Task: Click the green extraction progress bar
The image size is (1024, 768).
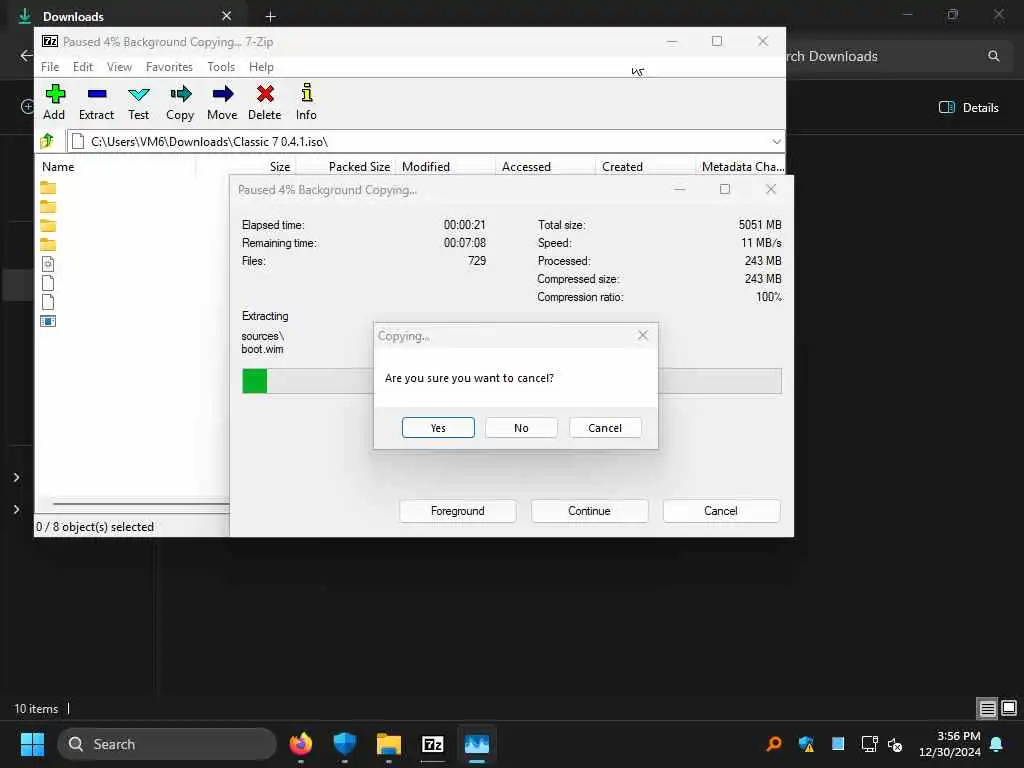Action: coord(255,381)
